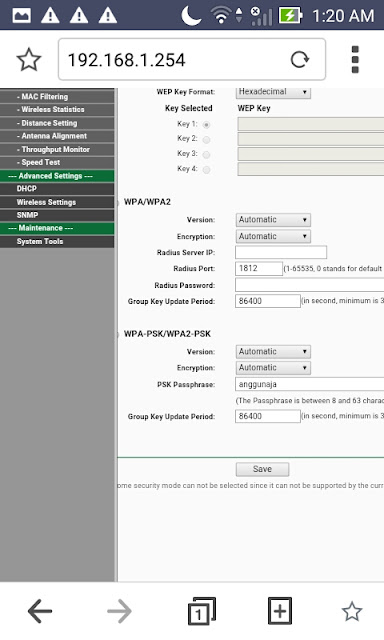
Task: Tap the third warning triangle in status bar
Action: tap(108, 16)
